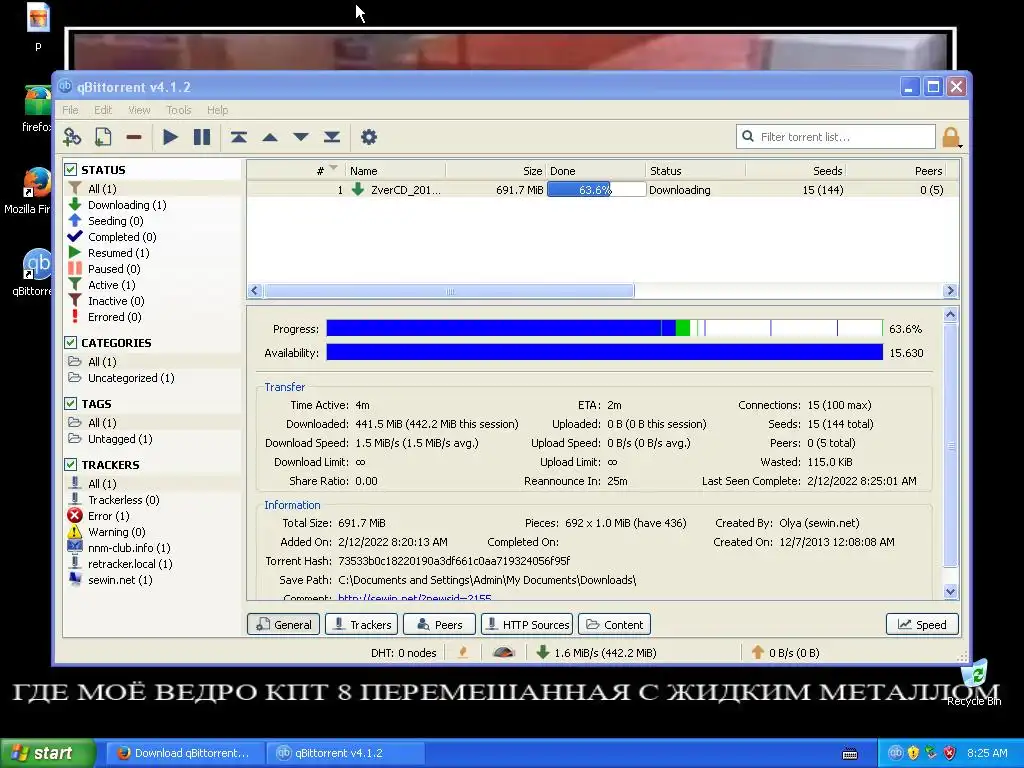Select the Trackerless (0) tracker filter
The width and height of the screenshot is (1024, 768).
pos(123,500)
